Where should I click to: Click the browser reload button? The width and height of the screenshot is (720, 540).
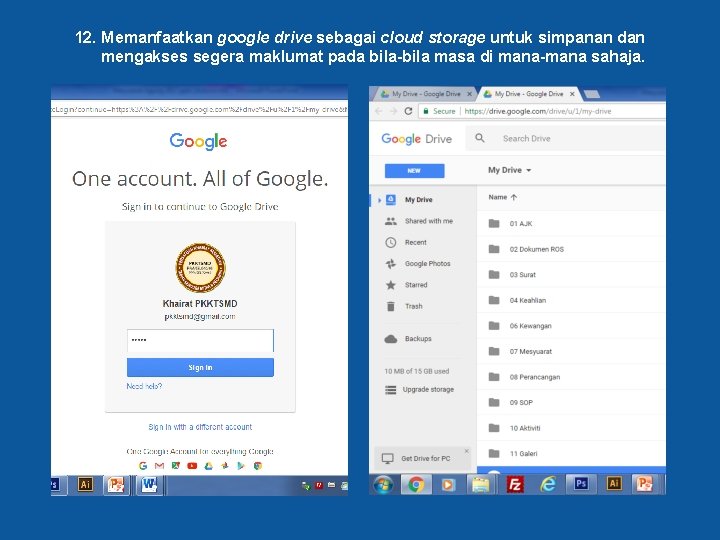[x=408, y=111]
